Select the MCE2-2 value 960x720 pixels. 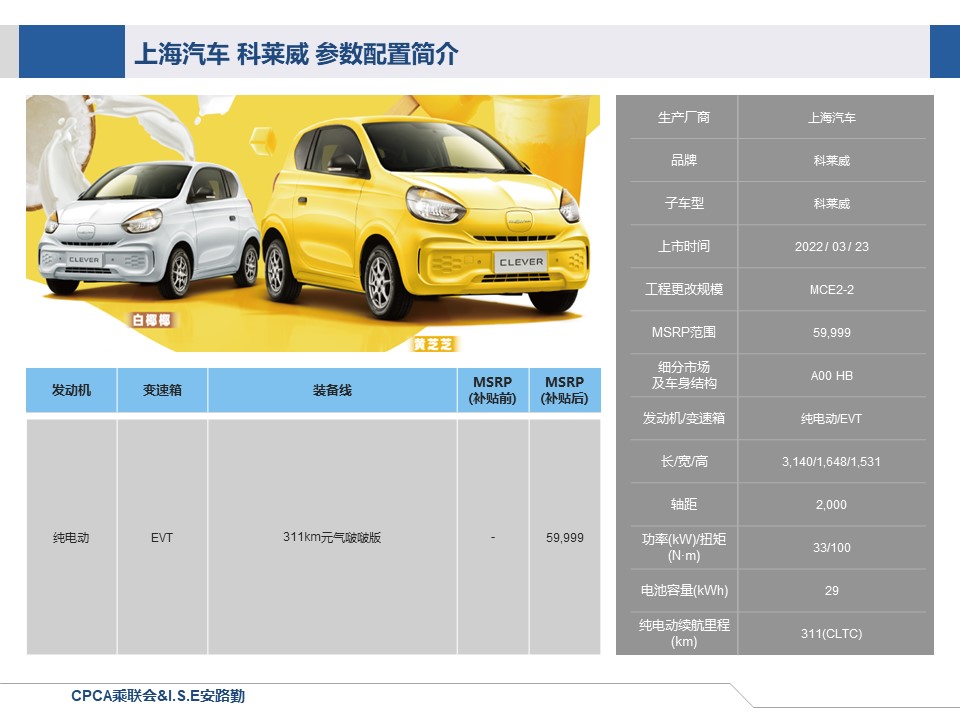(x=831, y=290)
